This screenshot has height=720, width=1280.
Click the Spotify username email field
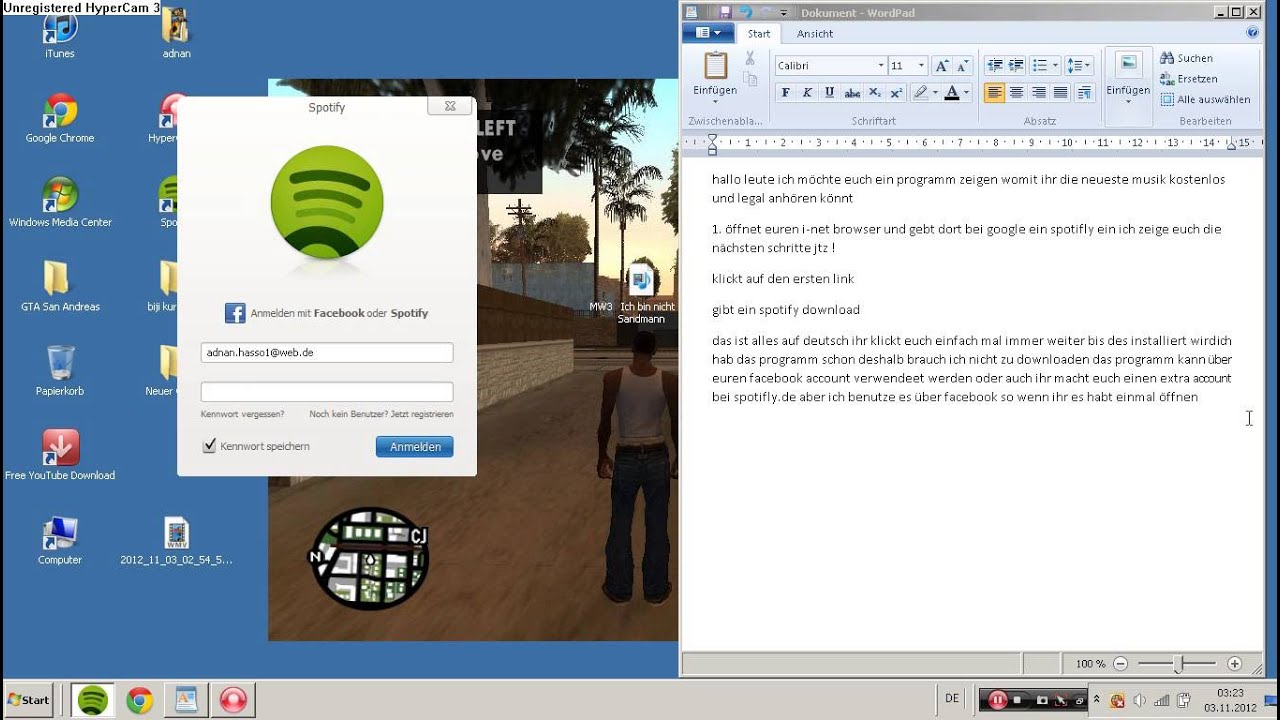[327, 352]
